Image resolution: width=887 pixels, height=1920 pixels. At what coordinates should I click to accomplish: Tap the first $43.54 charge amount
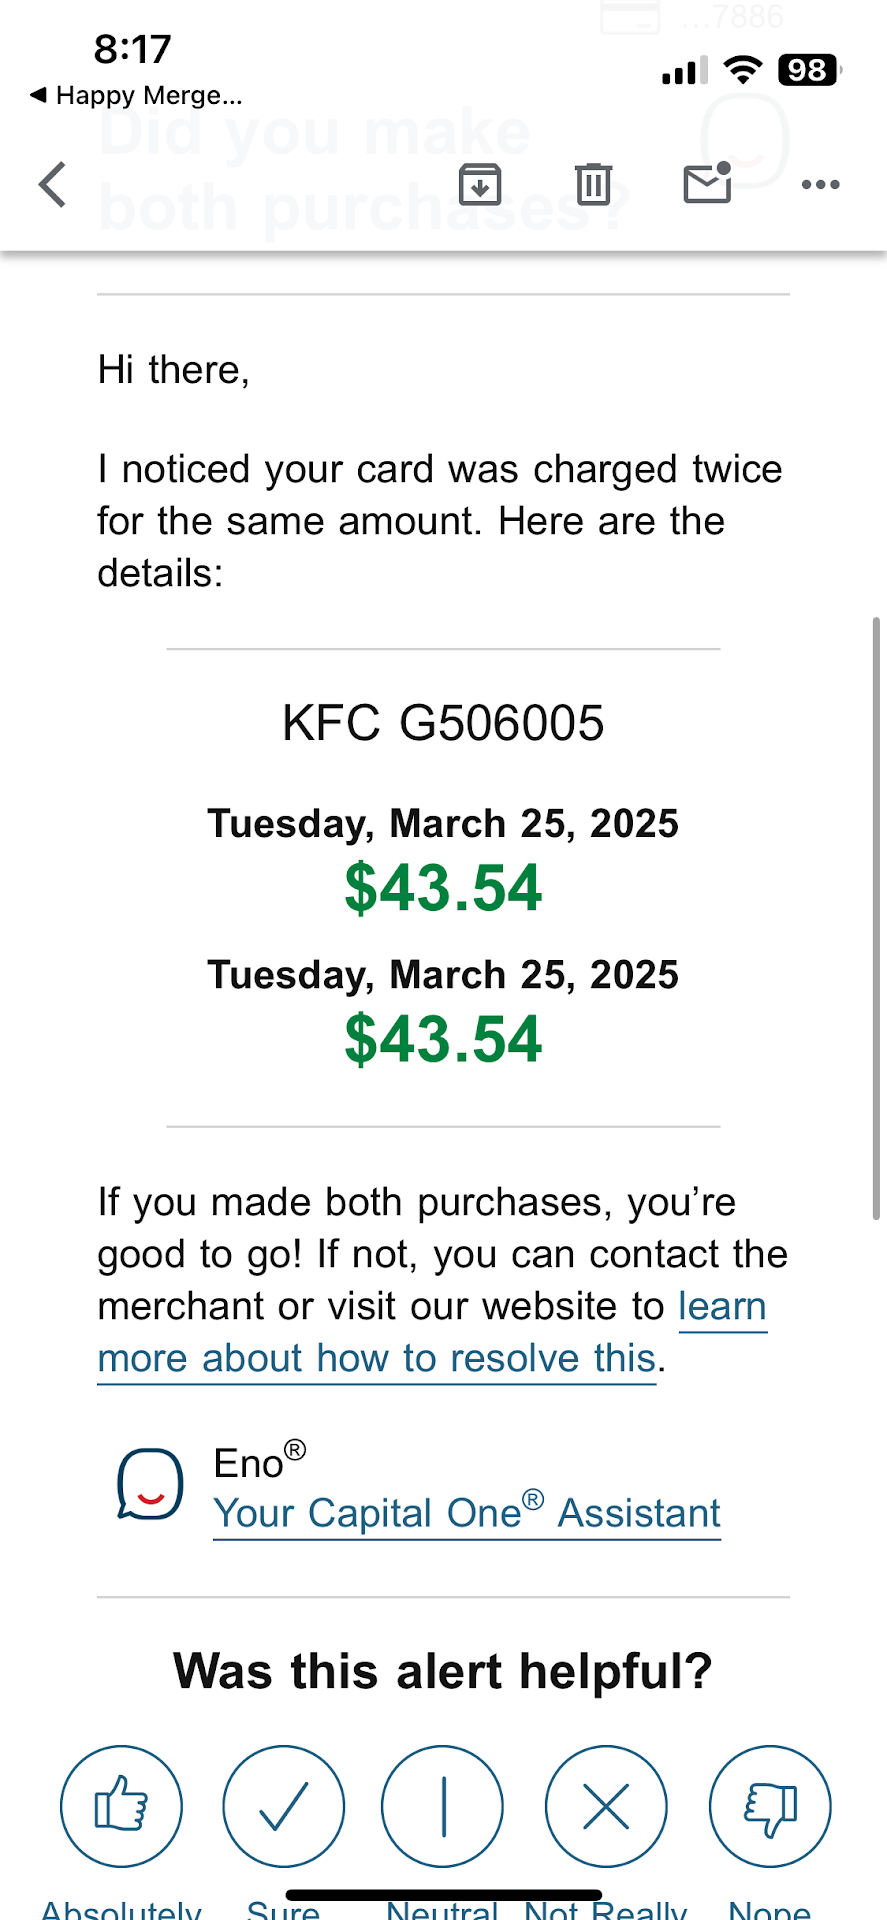443,888
